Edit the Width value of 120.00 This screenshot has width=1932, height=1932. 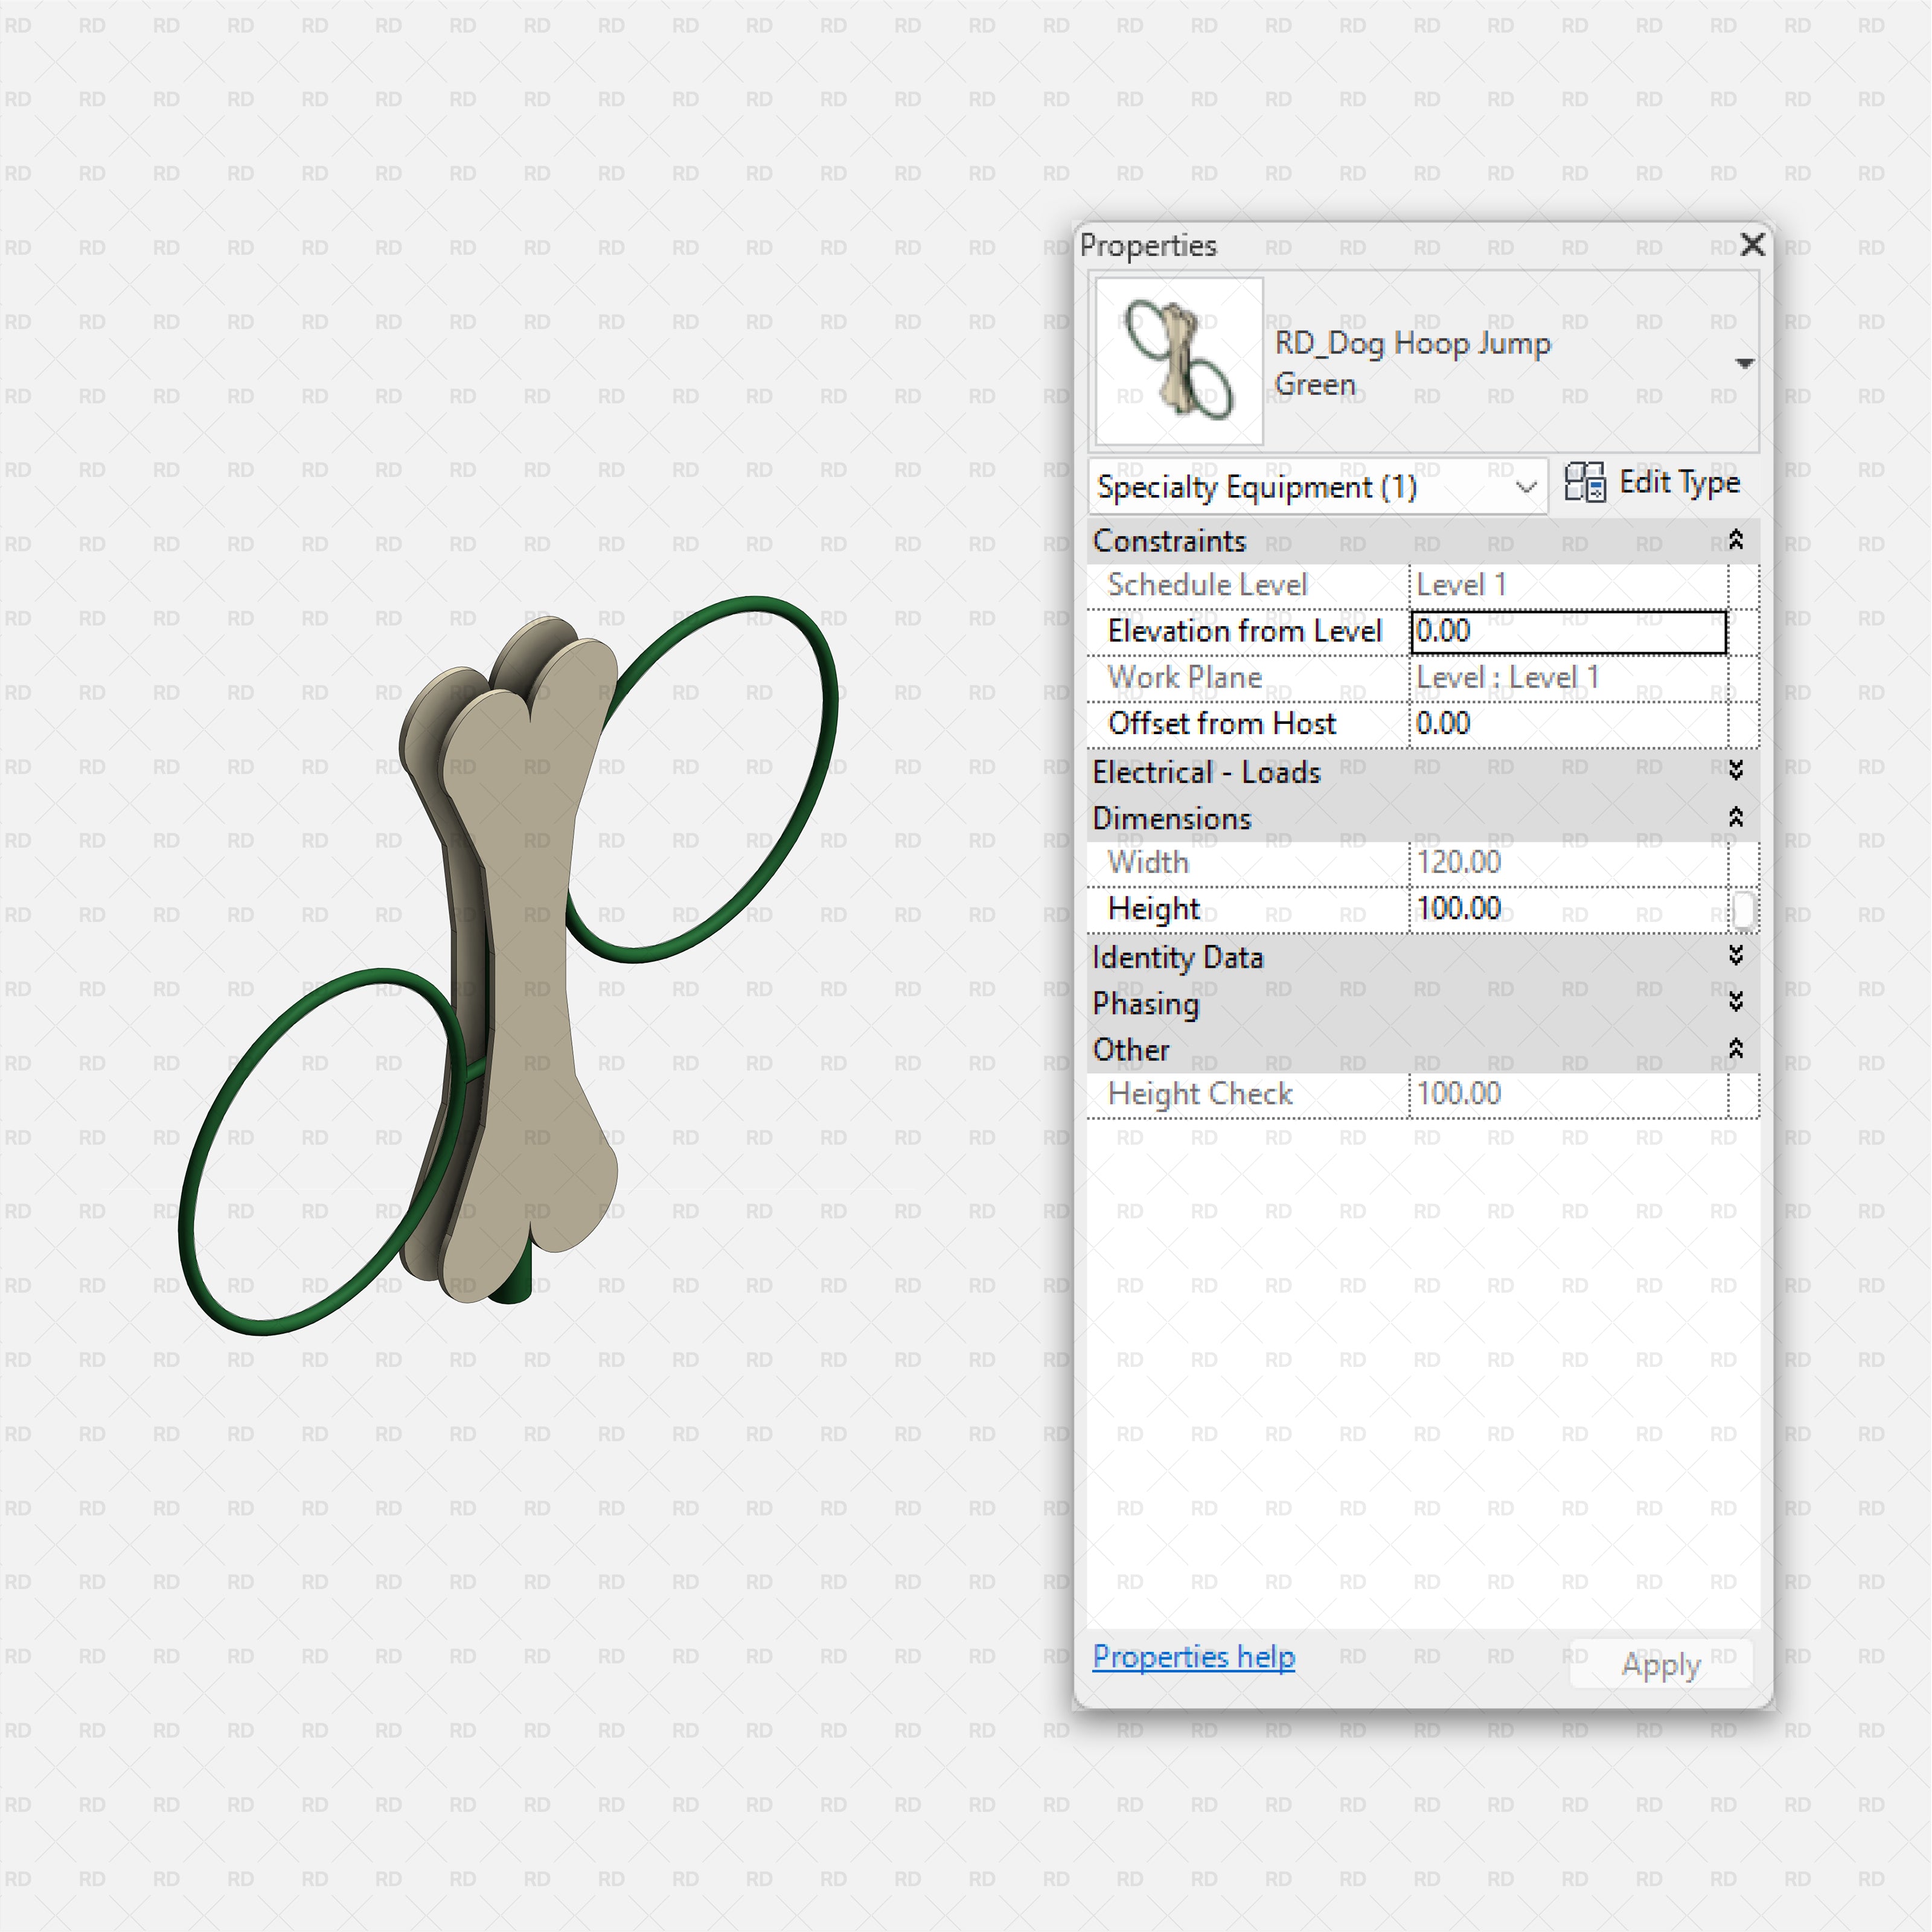[1560, 862]
